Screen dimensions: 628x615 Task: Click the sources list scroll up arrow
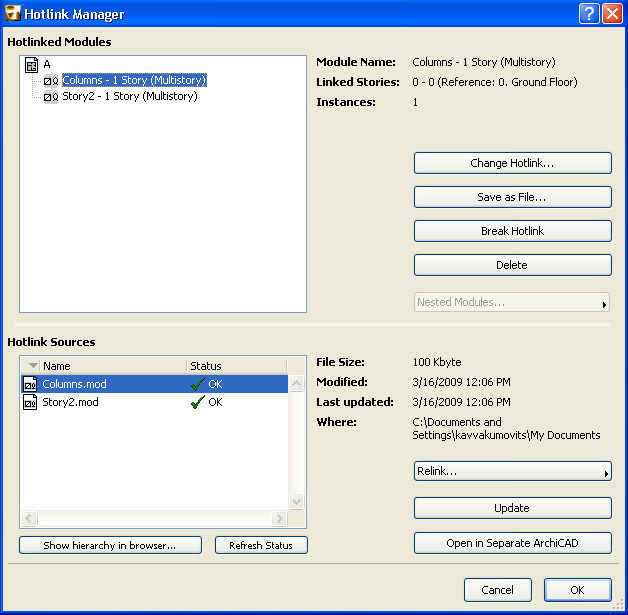click(296, 384)
